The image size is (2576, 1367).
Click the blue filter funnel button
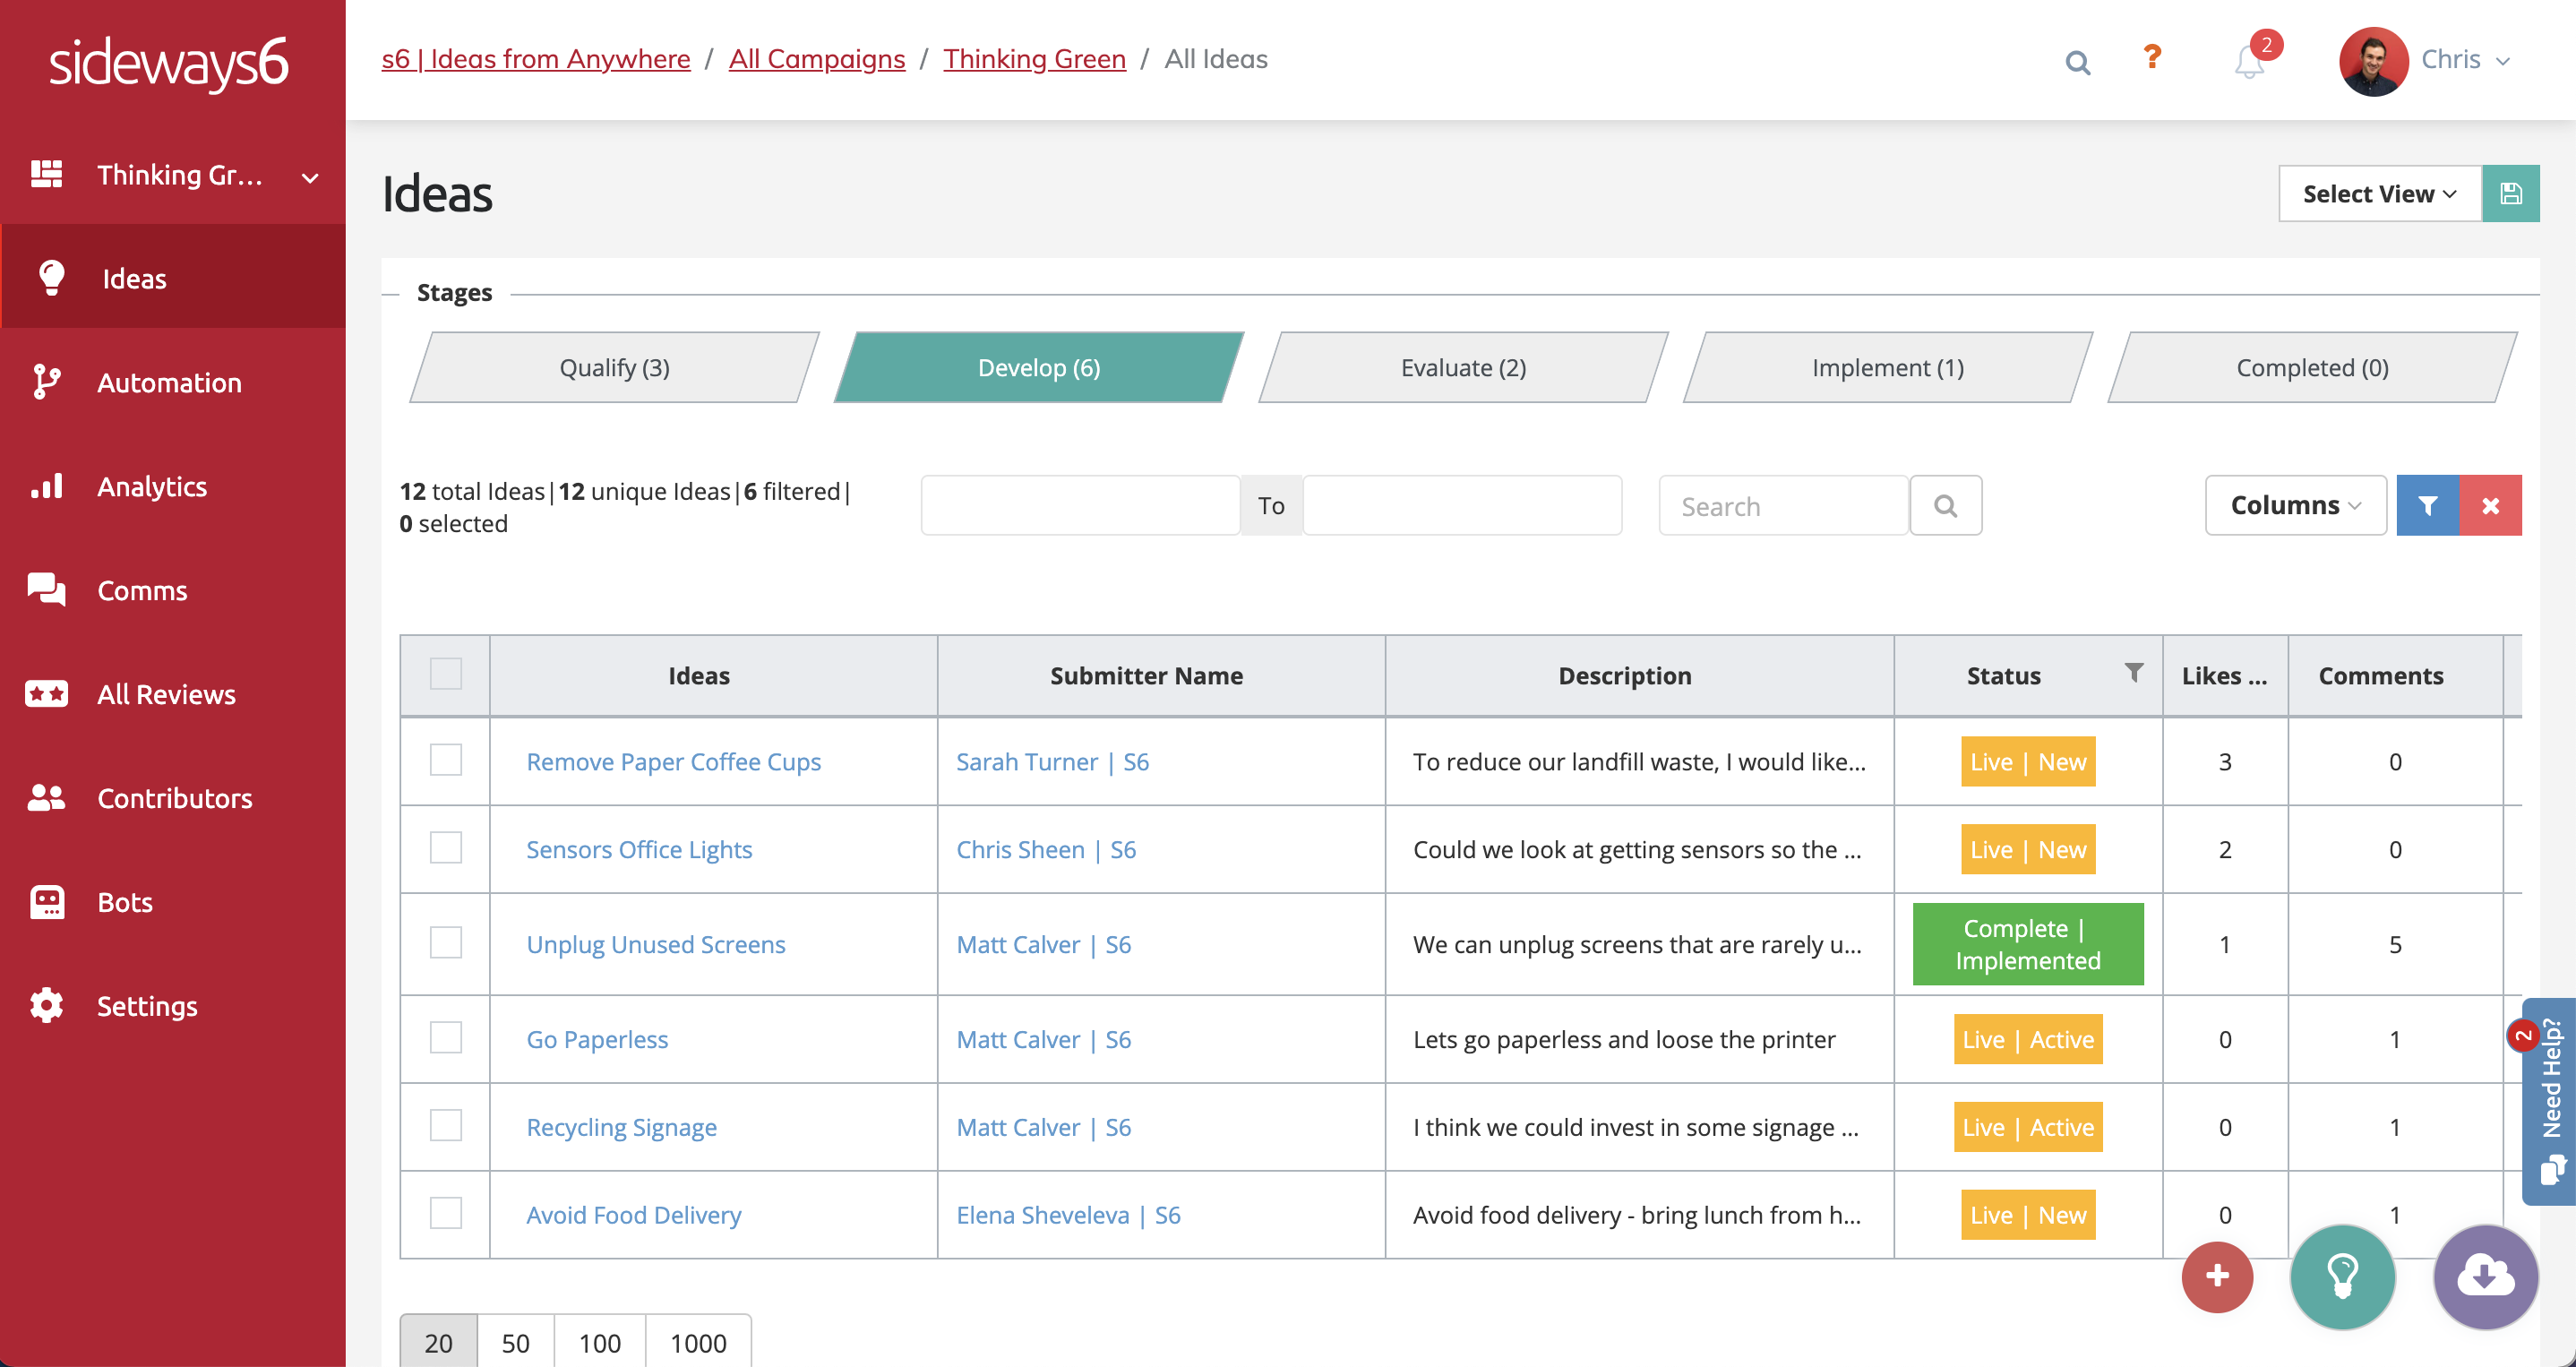[x=2427, y=505]
